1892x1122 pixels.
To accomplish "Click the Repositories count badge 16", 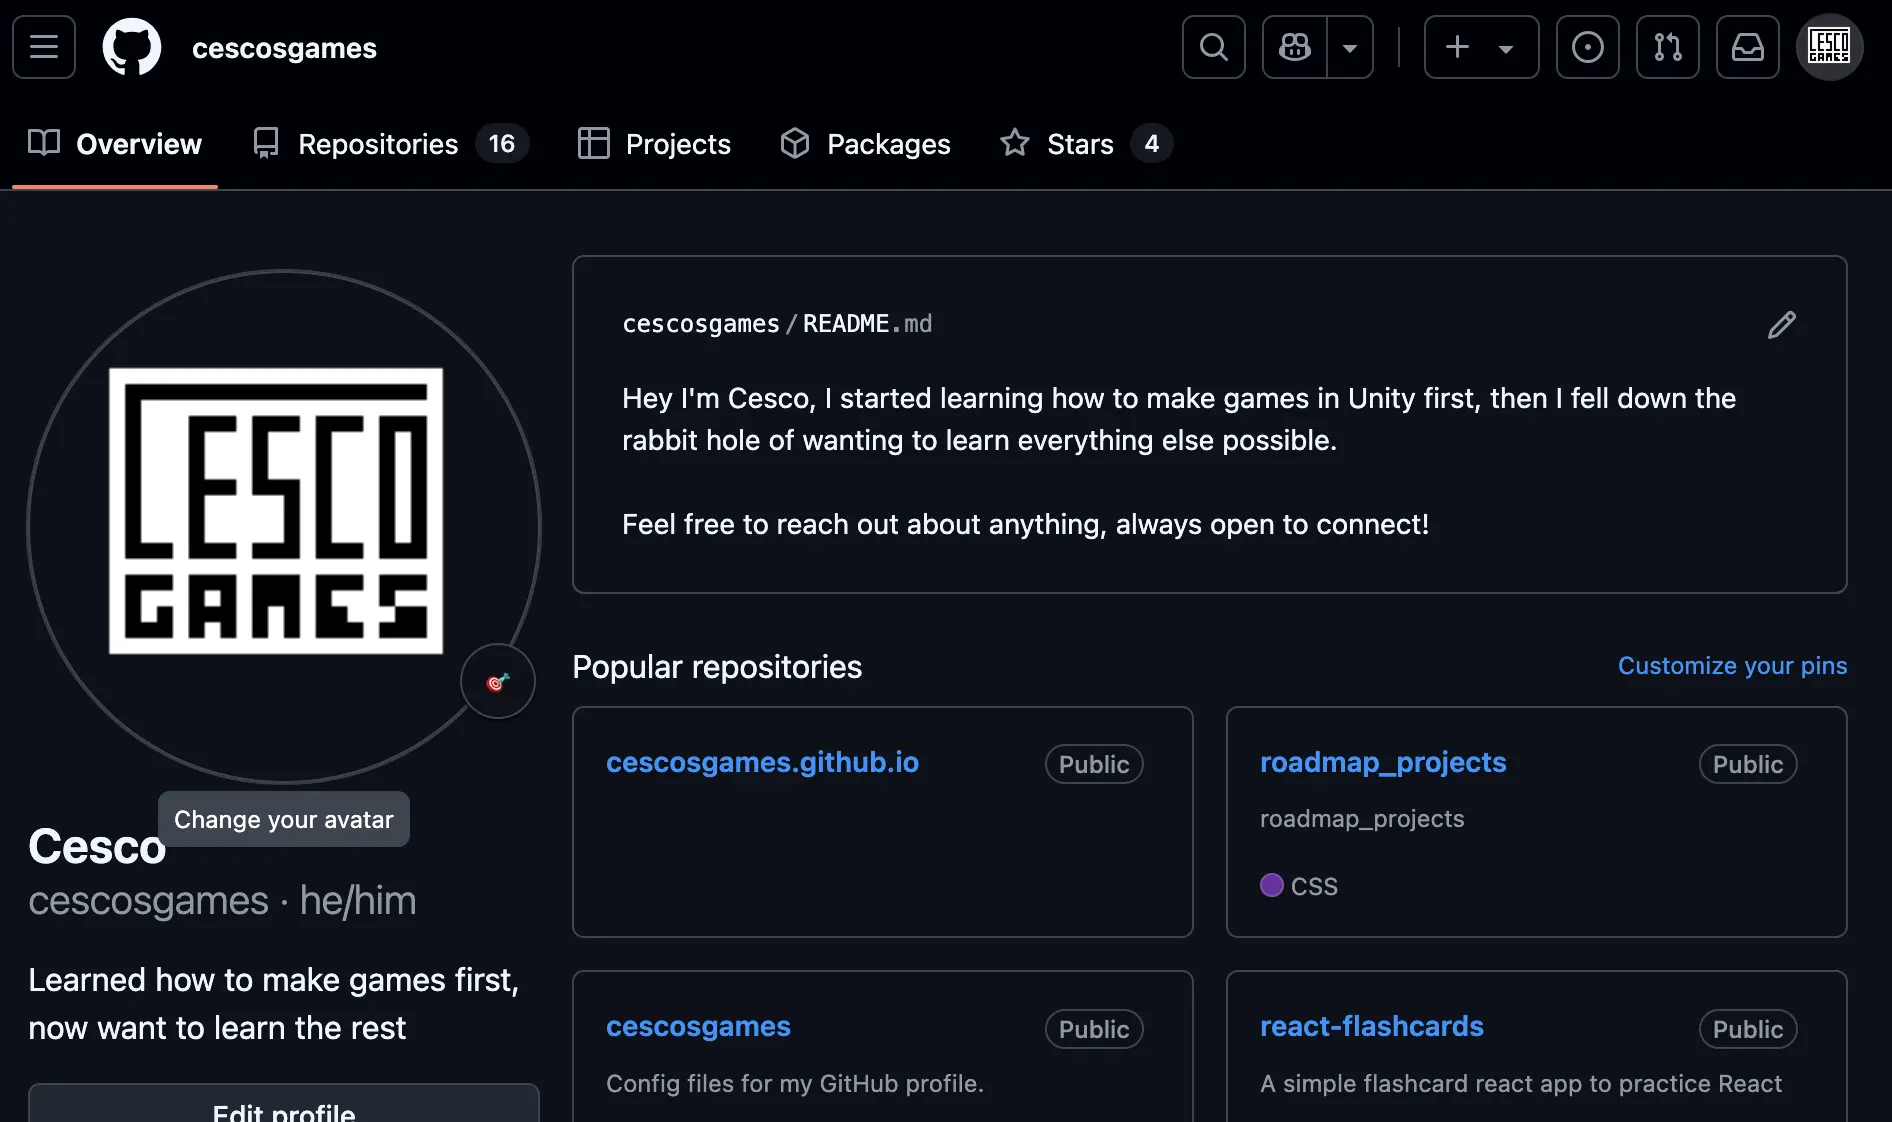I will pos(502,144).
